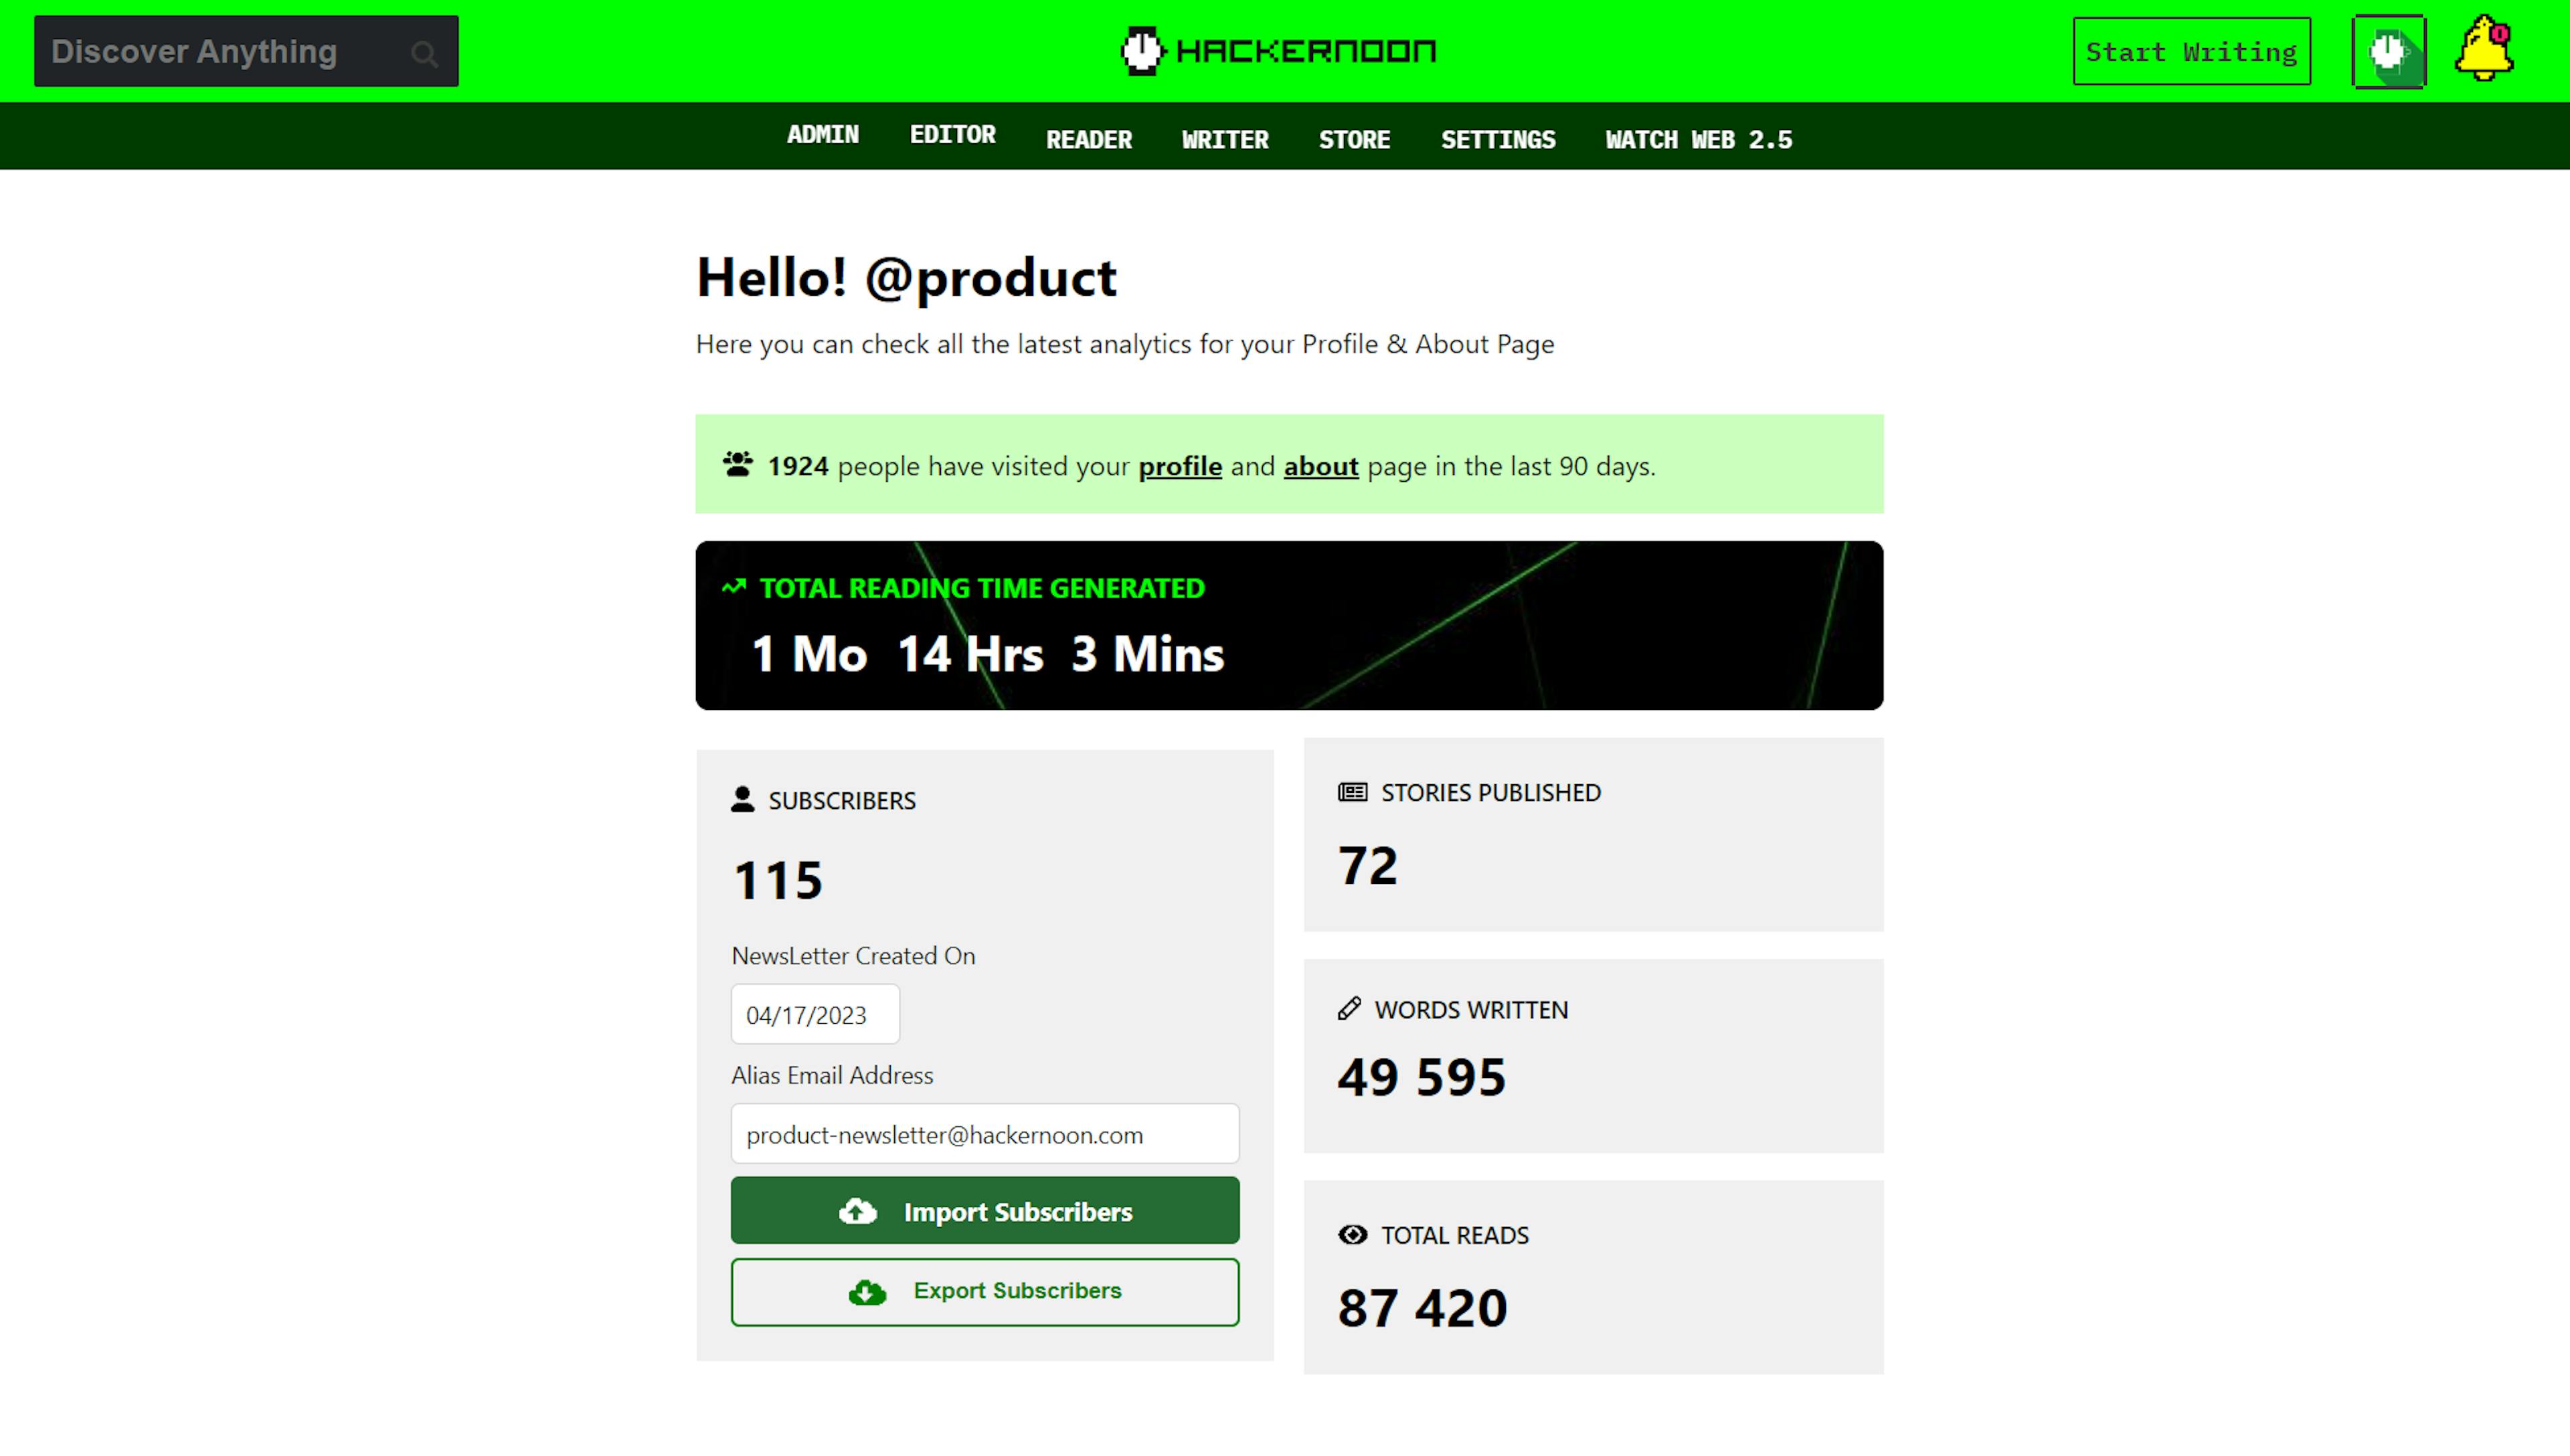Open the profile avatar menu

coord(2388,52)
